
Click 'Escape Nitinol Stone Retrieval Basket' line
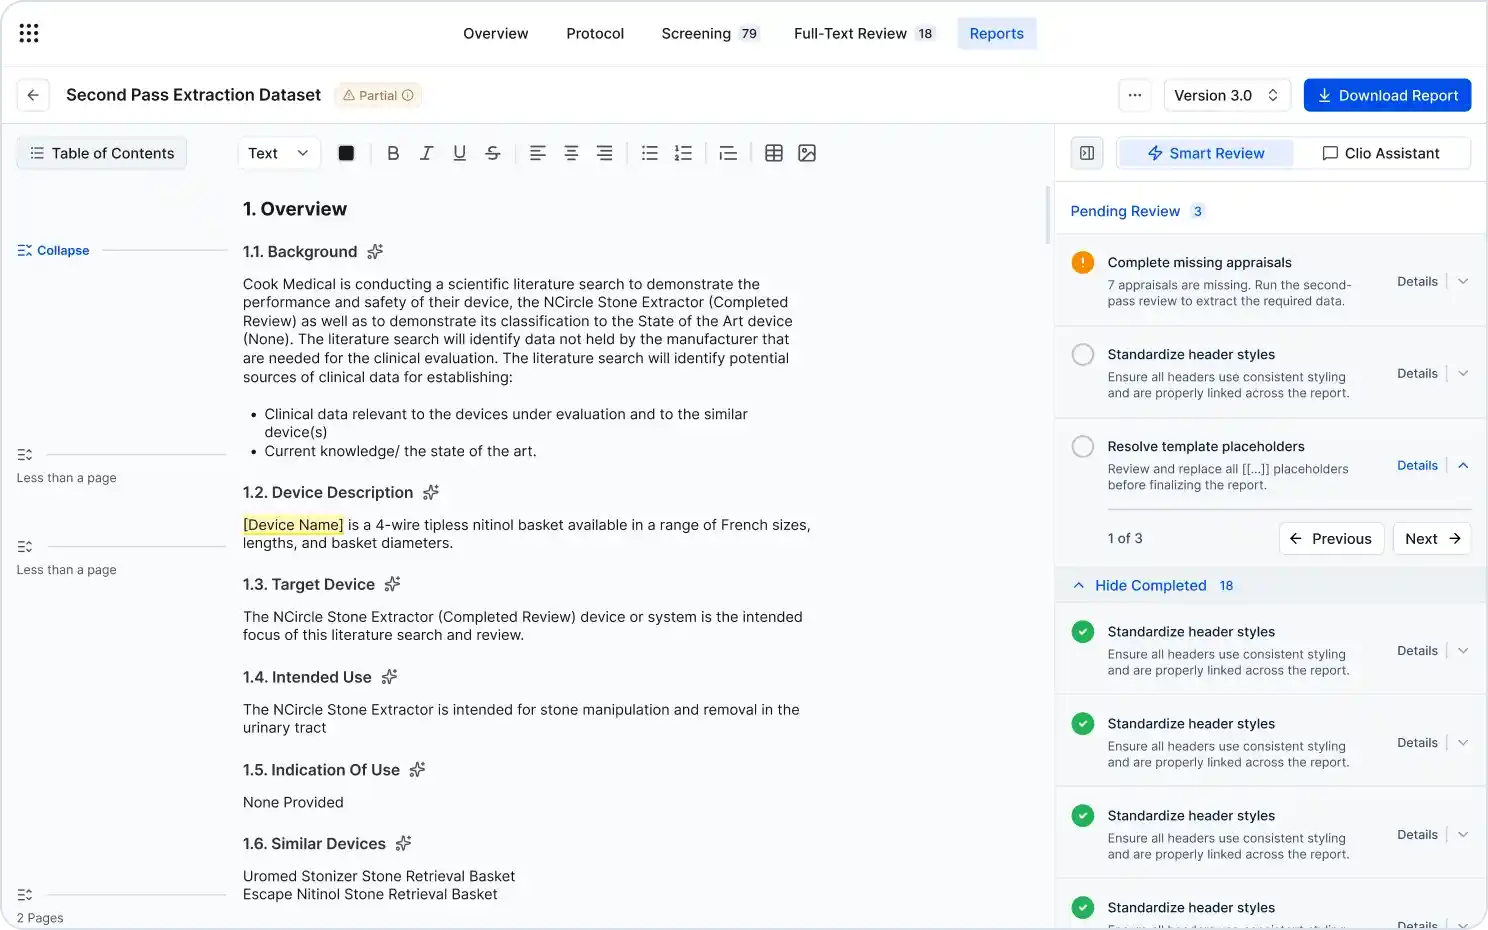click(370, 894)
